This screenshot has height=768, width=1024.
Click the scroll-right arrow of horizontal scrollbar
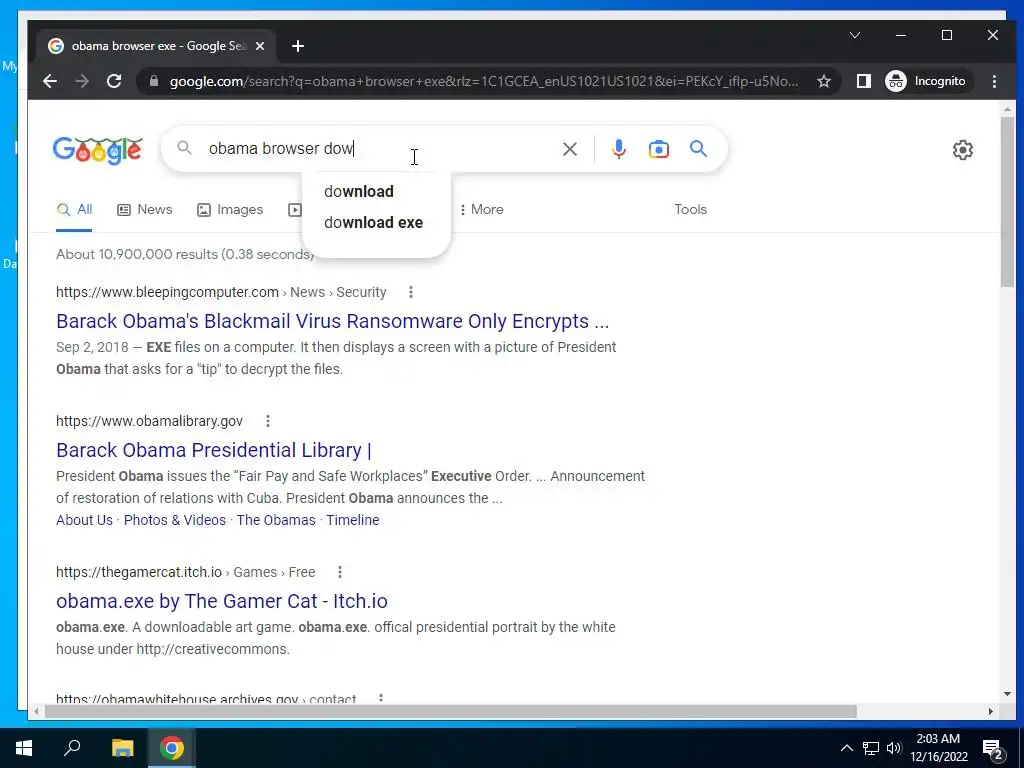991,711
